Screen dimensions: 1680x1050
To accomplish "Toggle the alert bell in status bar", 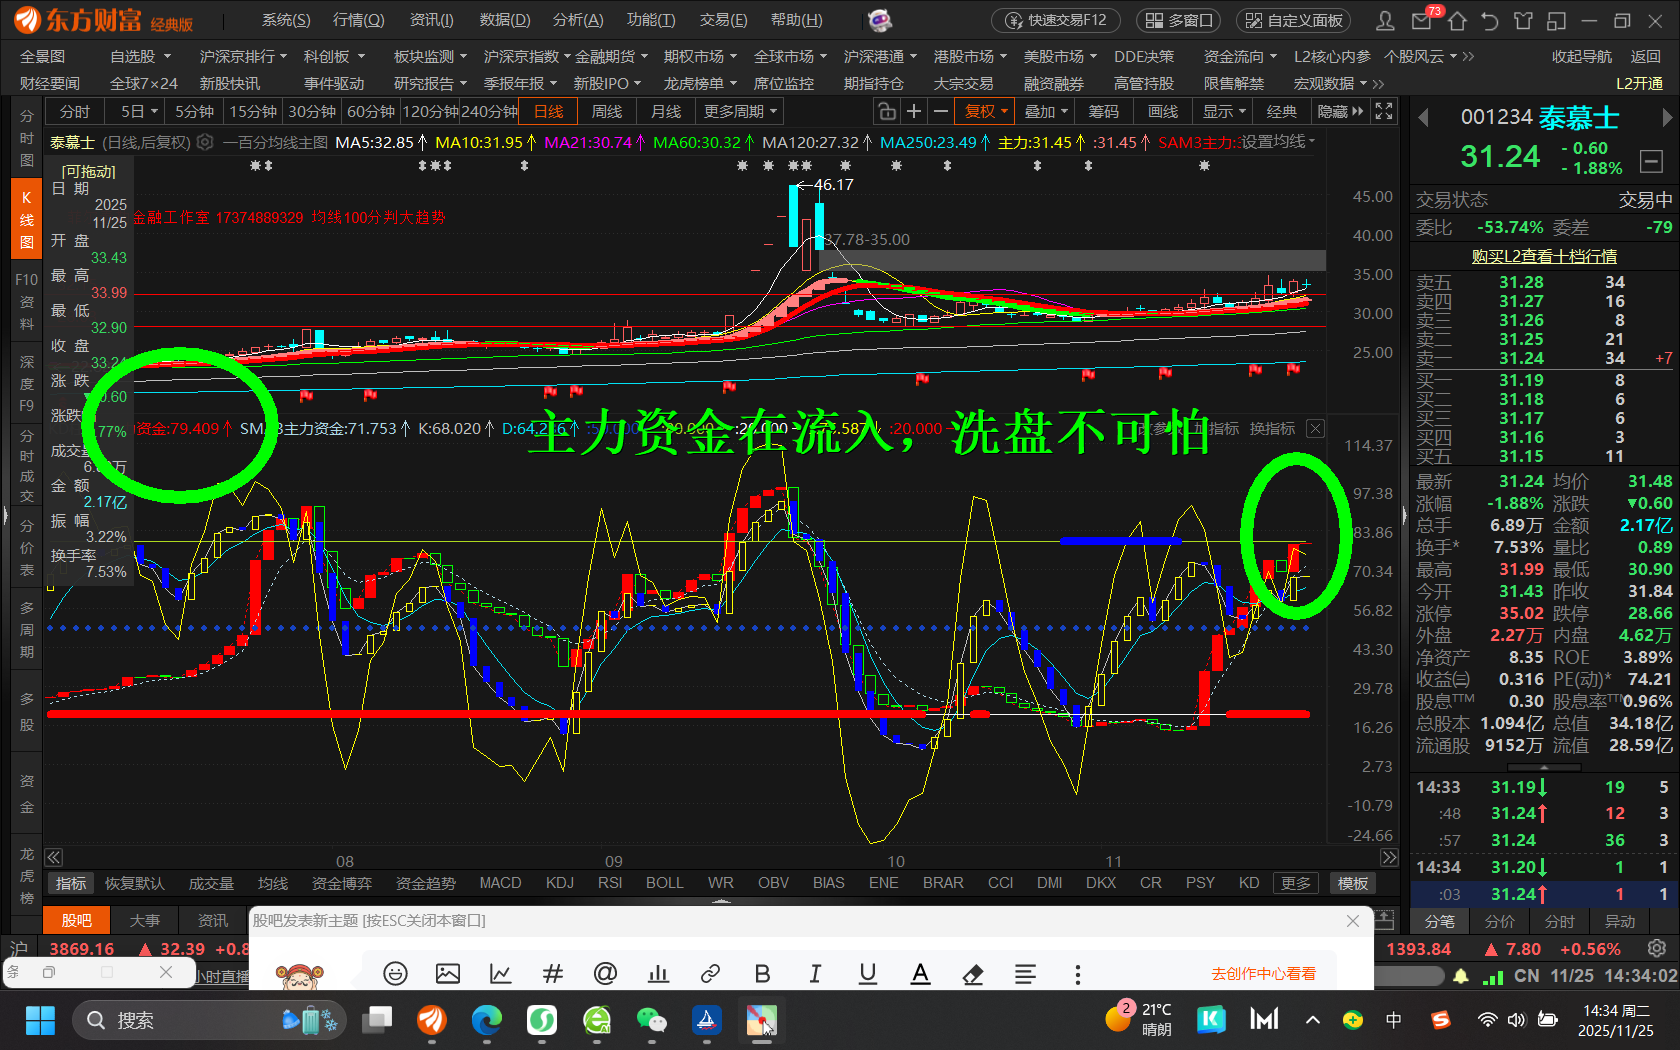I will 1461,976.
